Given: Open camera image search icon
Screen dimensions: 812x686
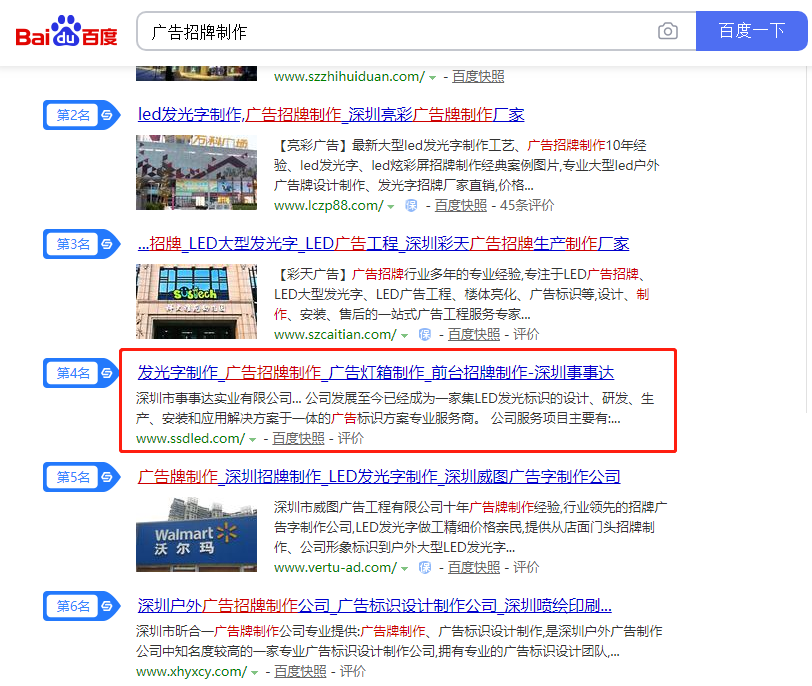Looking at the screenshot, I should (x=668, y=31).
